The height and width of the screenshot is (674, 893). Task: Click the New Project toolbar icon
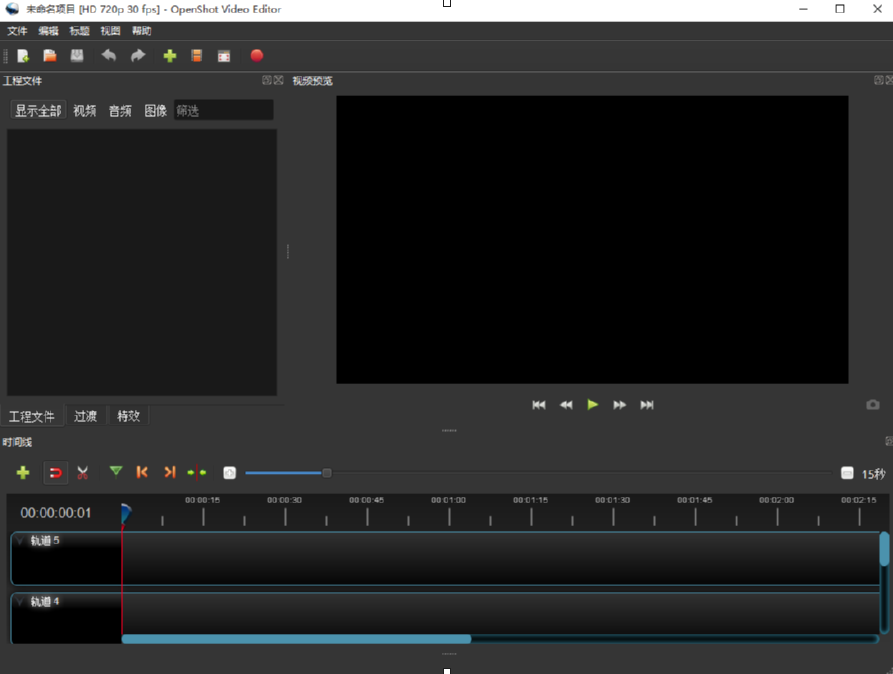pos(23,56)
